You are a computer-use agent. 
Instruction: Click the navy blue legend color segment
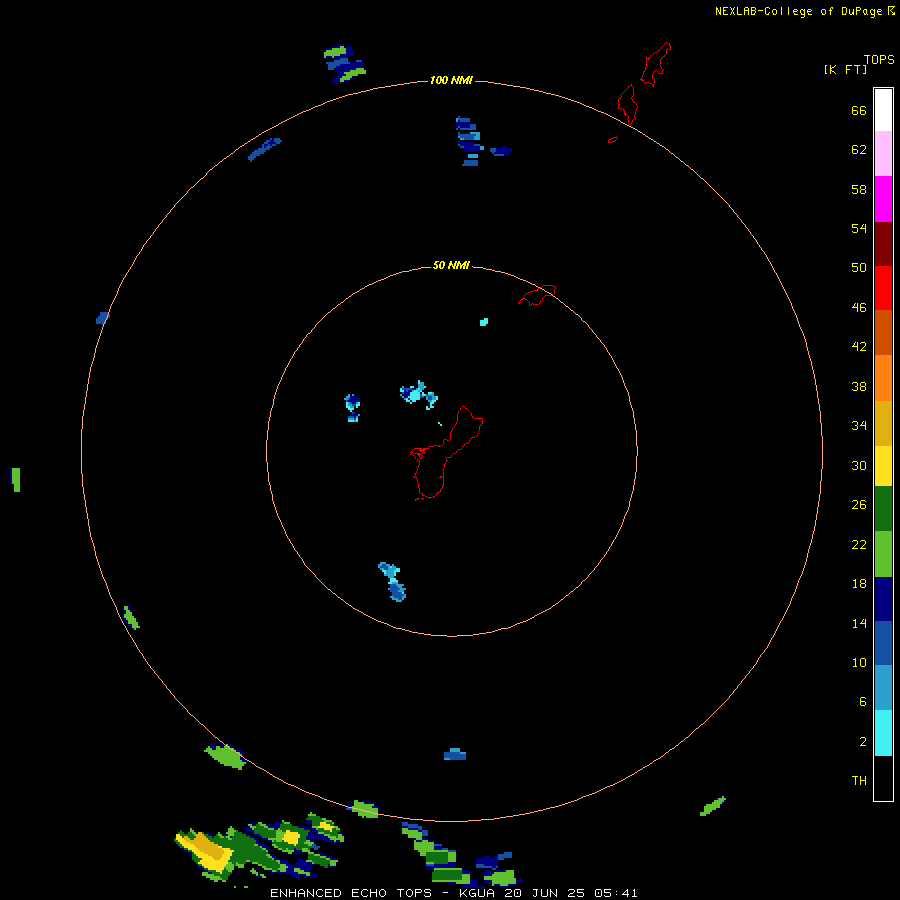(x=883, y=599)
